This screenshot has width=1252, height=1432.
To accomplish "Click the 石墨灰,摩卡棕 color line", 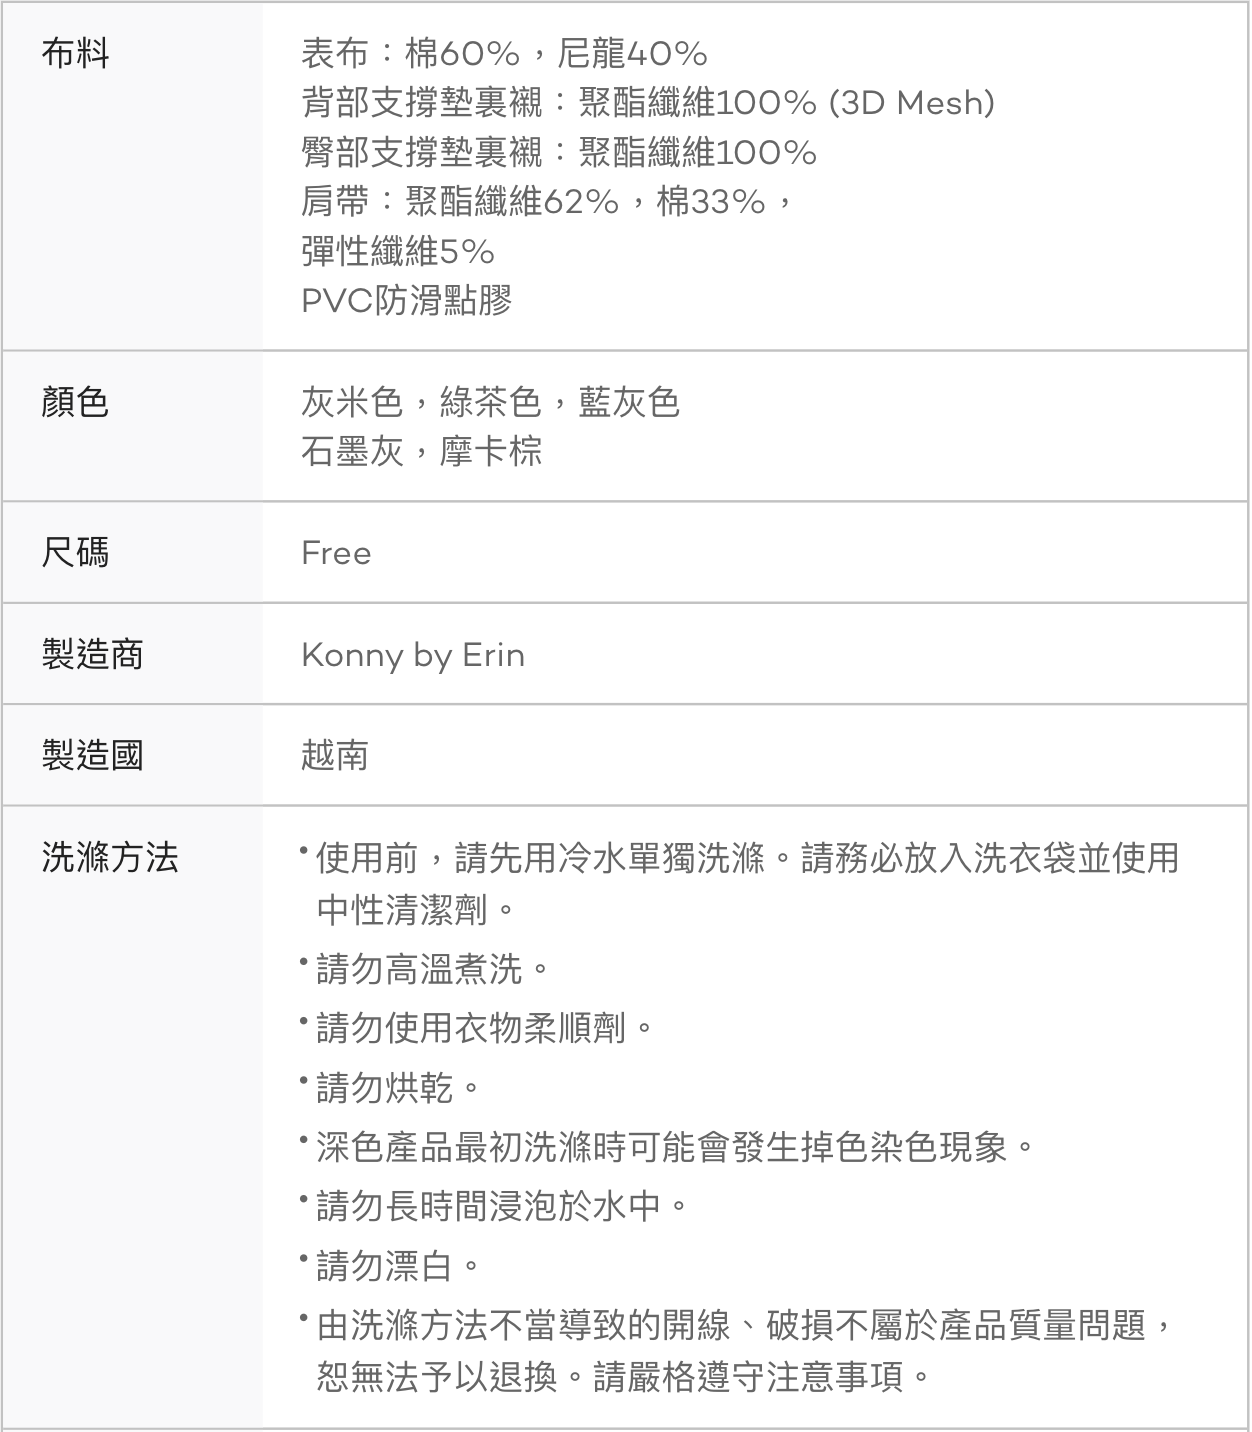I will (421, 452).
